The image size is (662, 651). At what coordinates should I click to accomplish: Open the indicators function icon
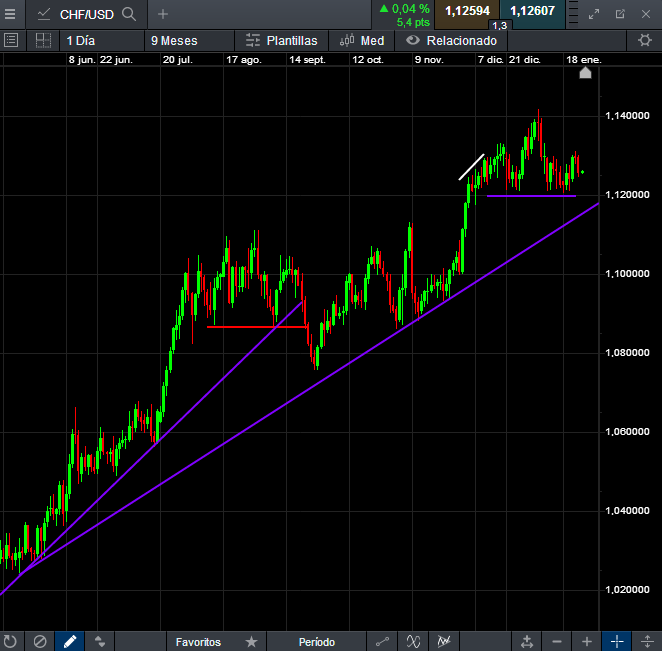click(413, 642)
